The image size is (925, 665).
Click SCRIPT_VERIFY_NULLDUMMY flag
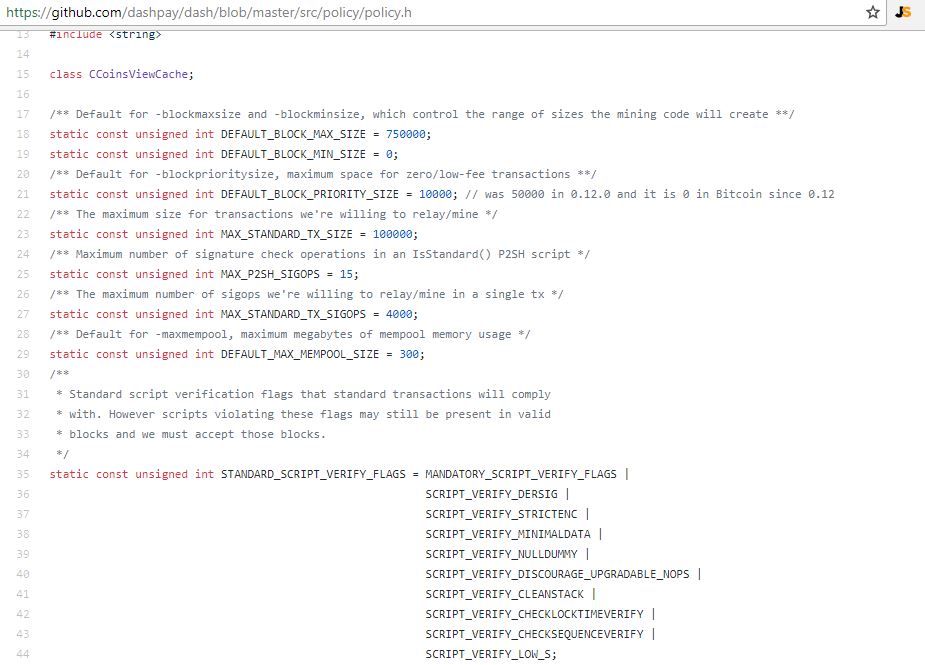point(501,555)
